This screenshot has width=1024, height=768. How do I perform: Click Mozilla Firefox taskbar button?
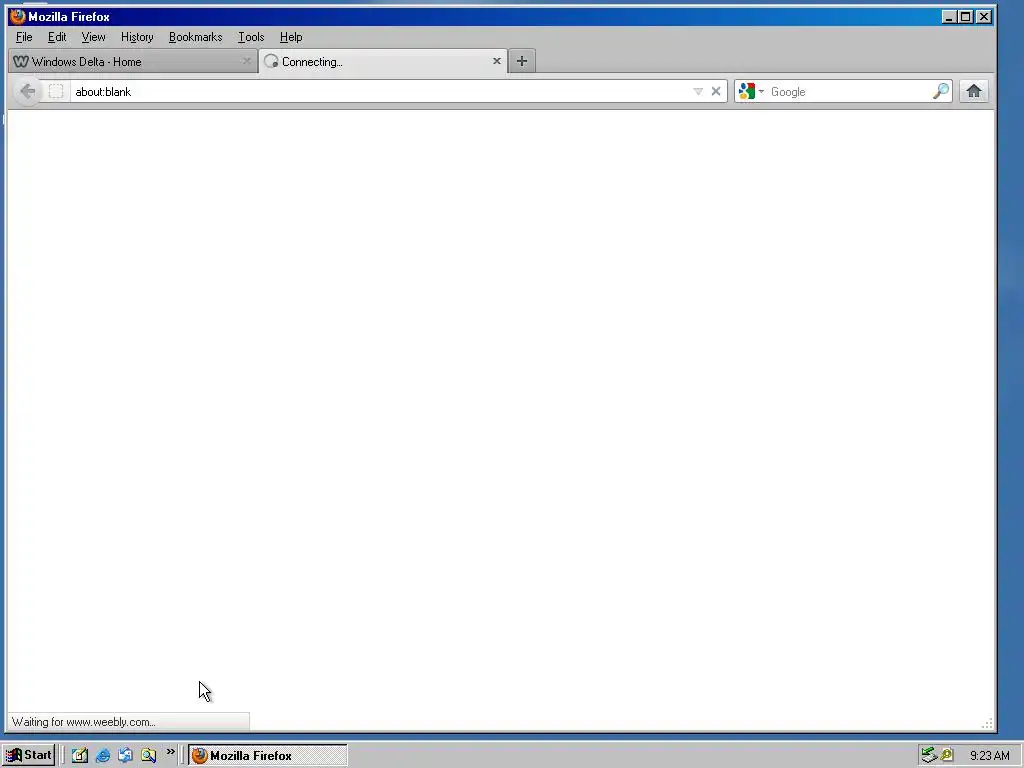(268, 756)
